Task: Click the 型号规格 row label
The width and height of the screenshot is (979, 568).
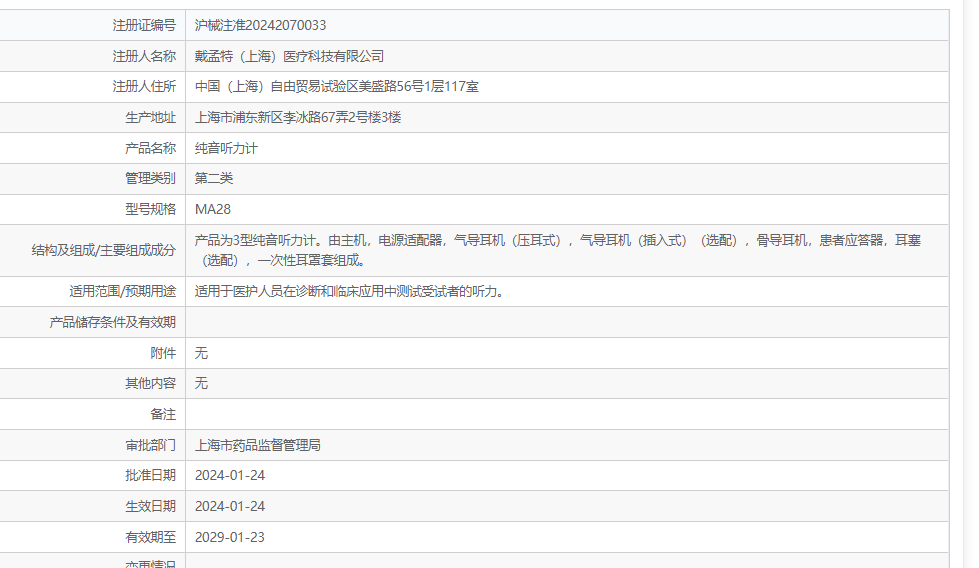Action: point(150,209)
